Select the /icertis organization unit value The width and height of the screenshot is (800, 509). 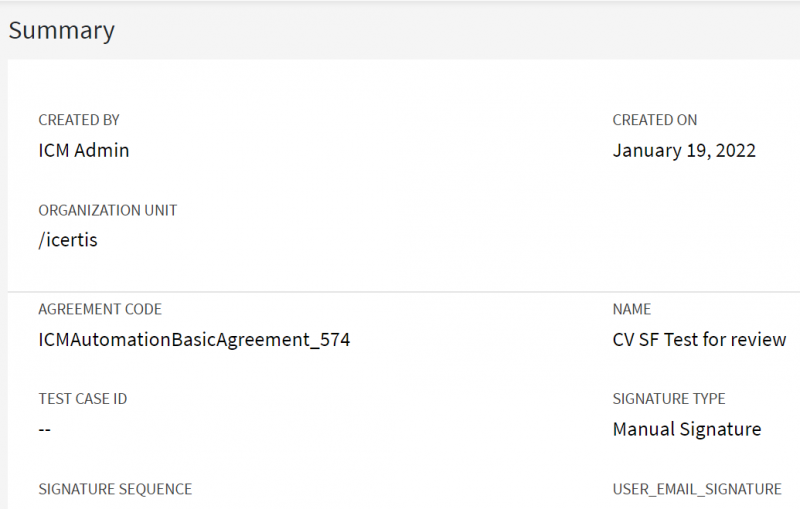point(68,241)
